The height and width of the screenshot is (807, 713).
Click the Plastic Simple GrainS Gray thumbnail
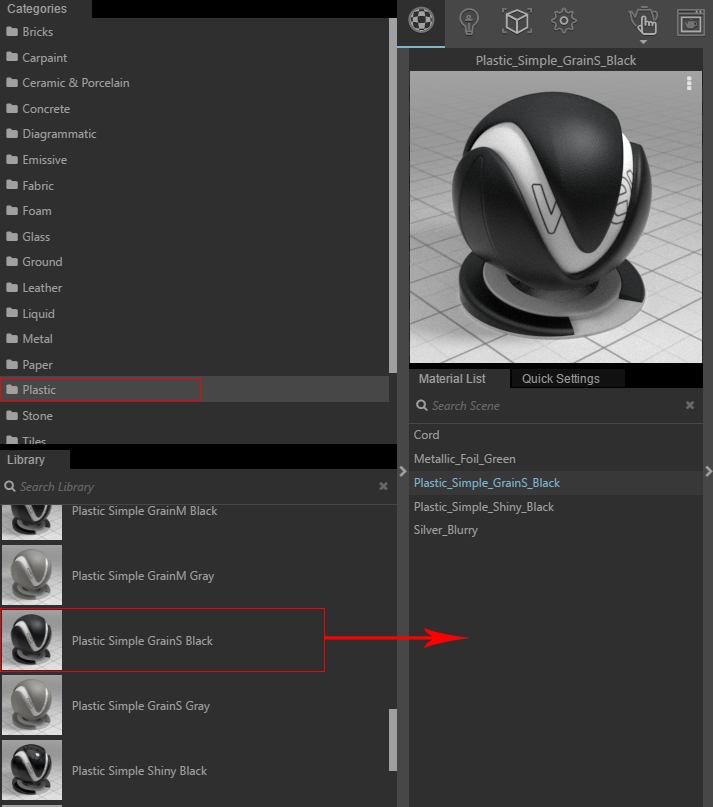[x=32, y=705]
